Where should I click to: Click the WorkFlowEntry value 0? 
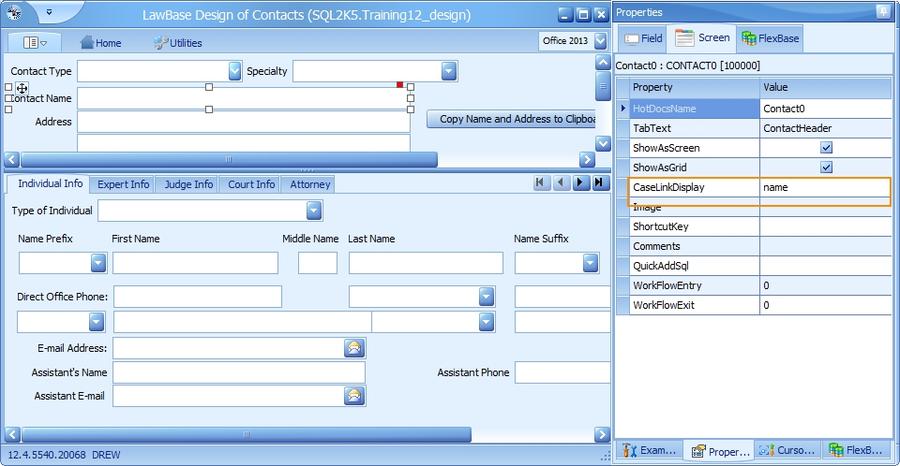(x=825, y=285)
